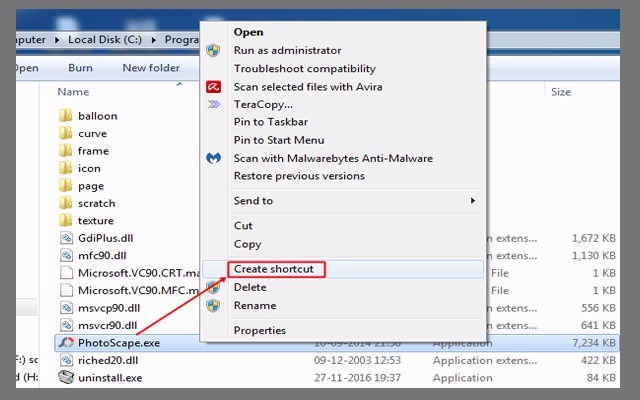Select the texture folder
This screenshot has width=640, height=400.
coord(96,220)
